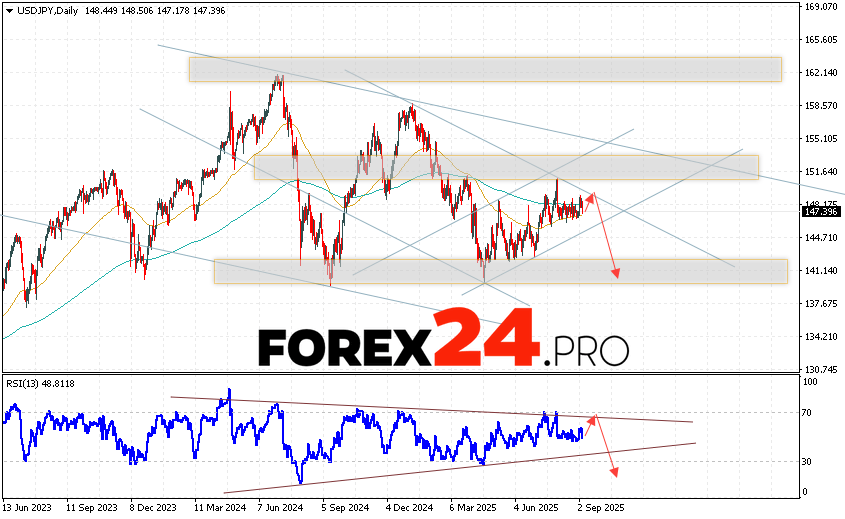Select the lower gray support zone near 141.140

click(x=500, y=271)
